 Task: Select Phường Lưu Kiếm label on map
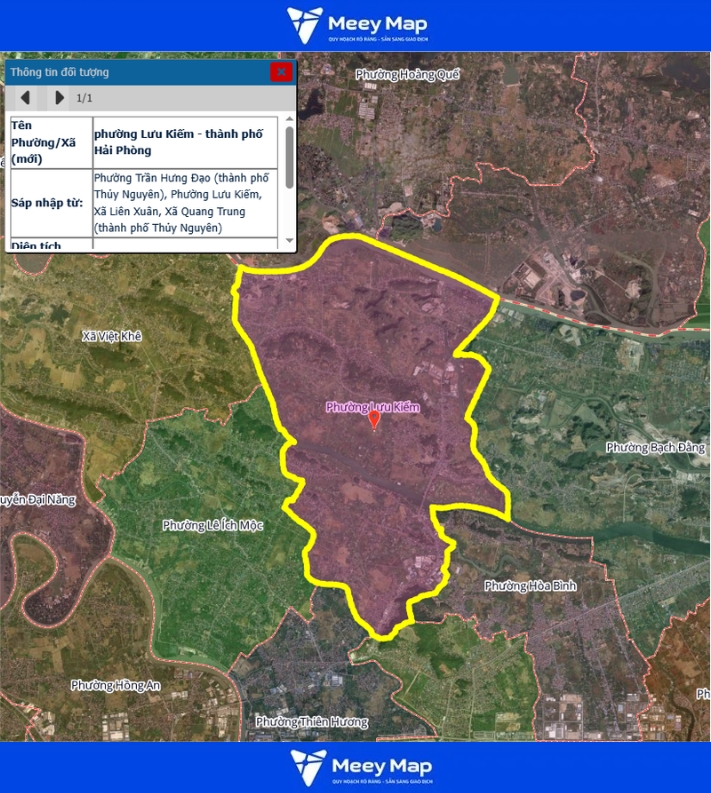[x=373, y=408]
